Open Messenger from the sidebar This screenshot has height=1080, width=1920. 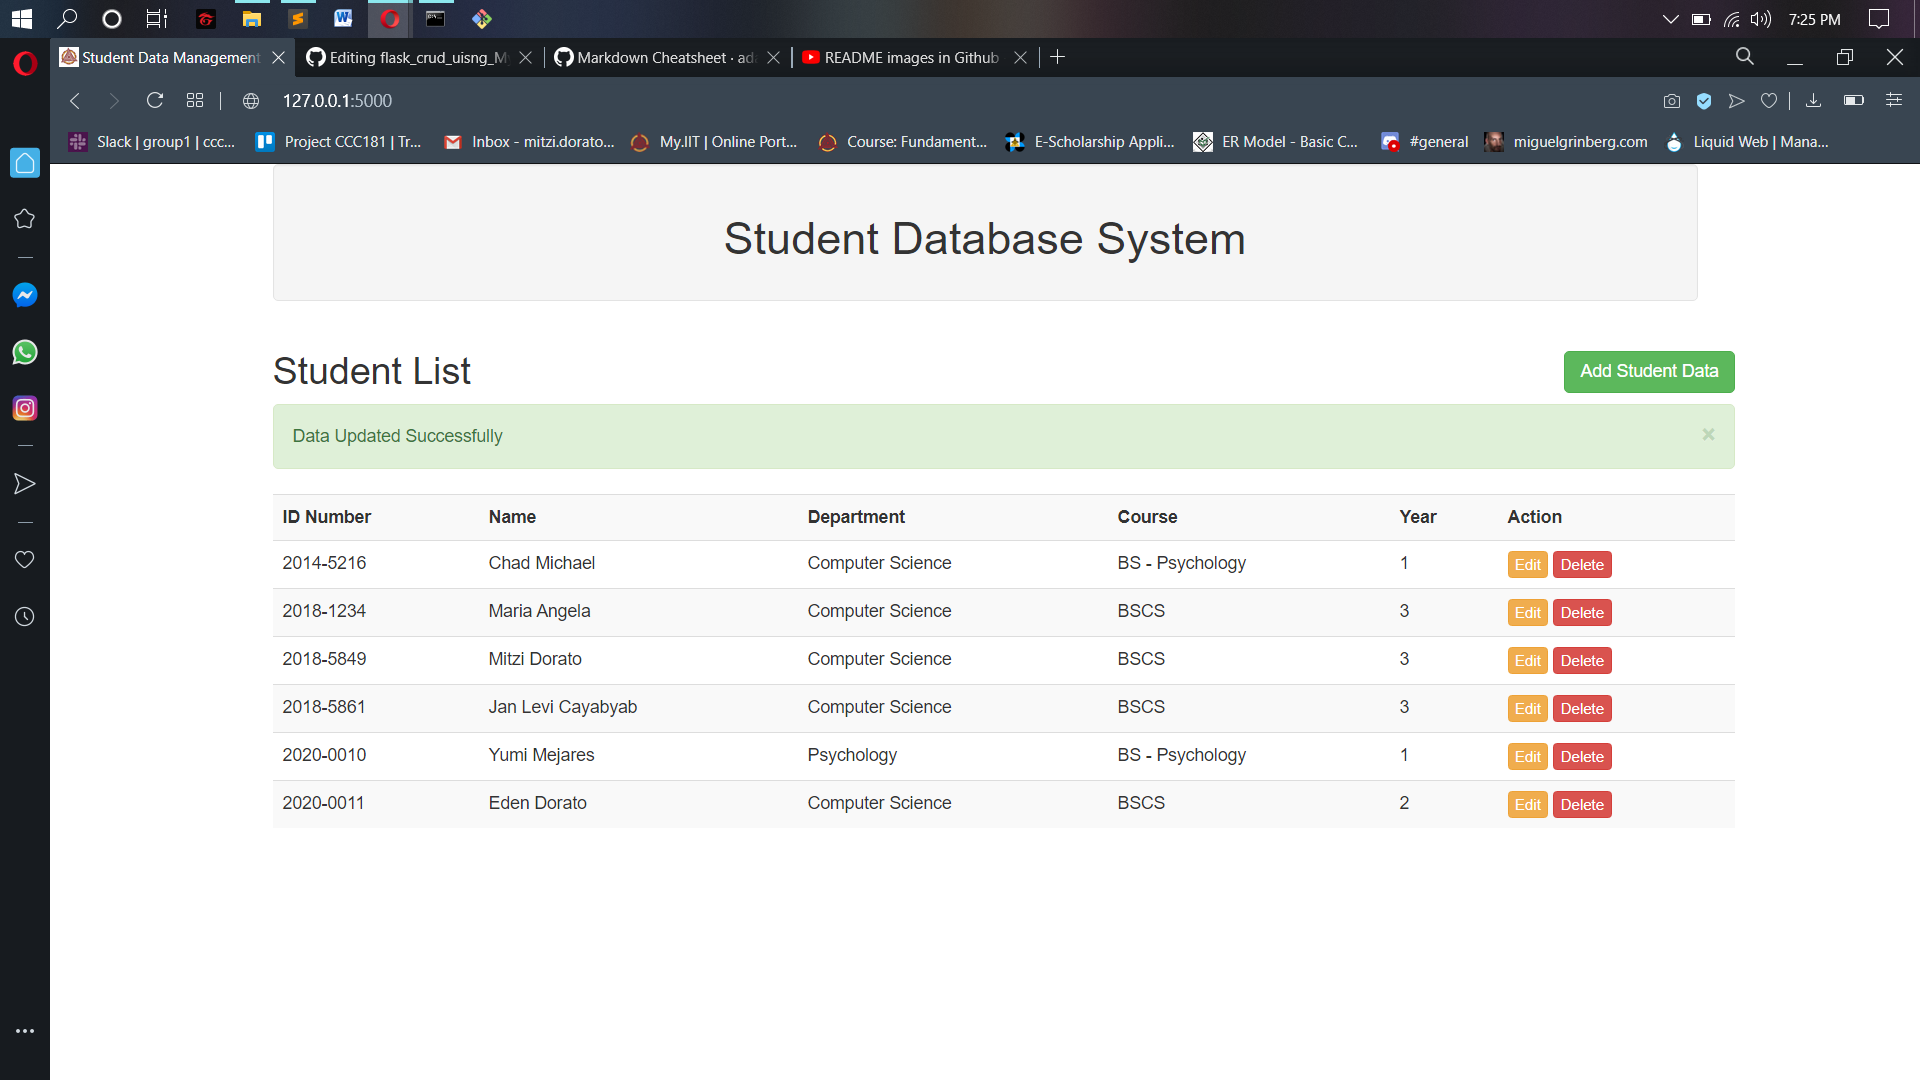coord(24,294)
